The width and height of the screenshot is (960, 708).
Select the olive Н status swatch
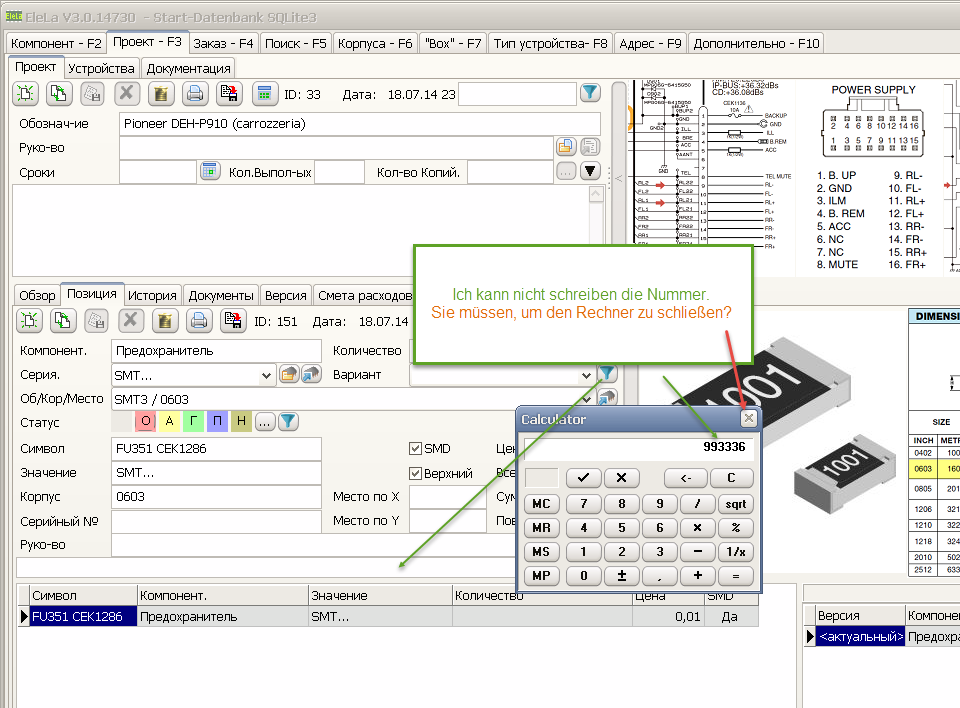[241, 421]
